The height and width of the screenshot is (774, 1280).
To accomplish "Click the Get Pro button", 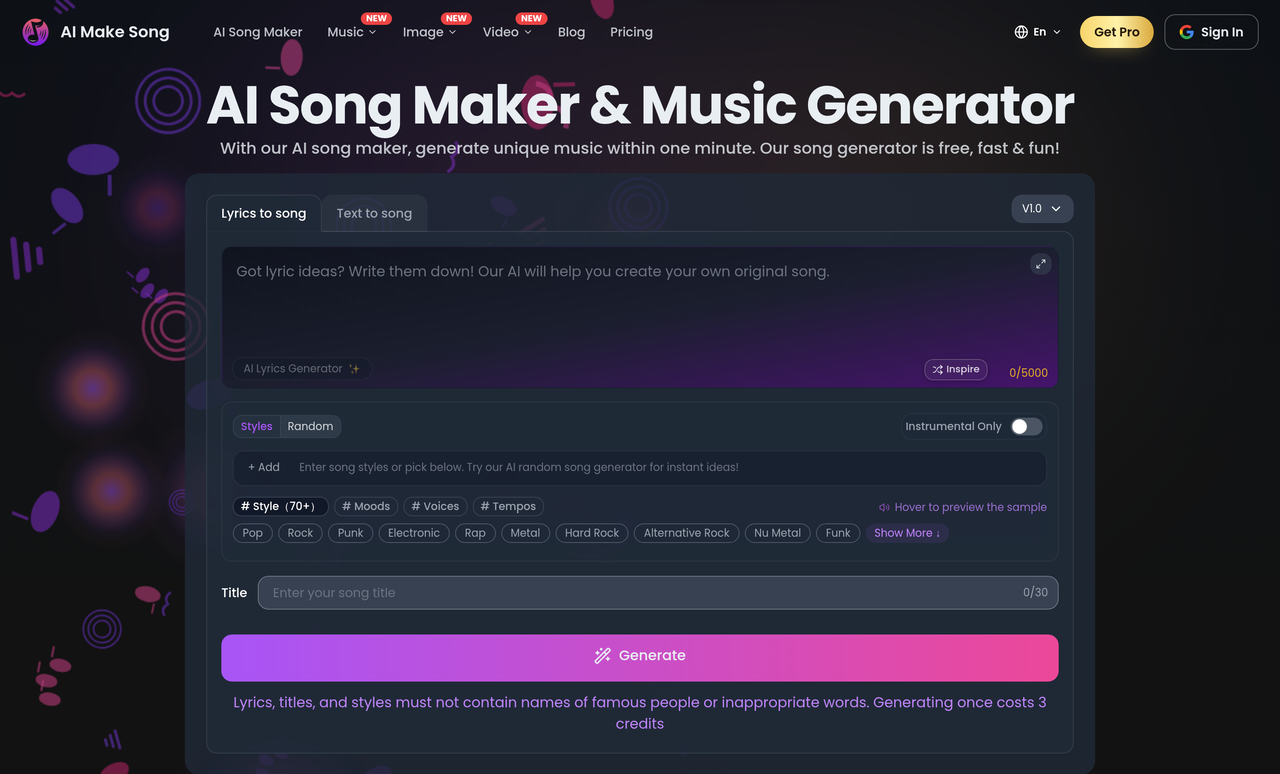I will [1117, 32].
